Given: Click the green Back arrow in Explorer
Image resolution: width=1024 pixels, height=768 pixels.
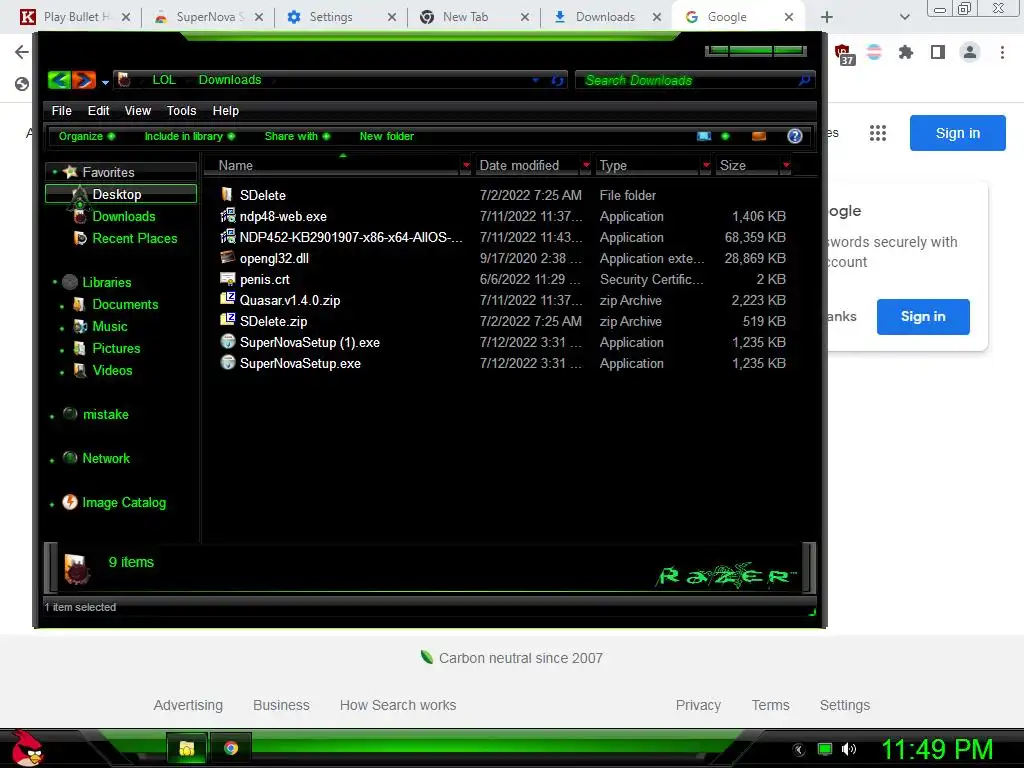Looking at the screenshot, I should point(59,80).
